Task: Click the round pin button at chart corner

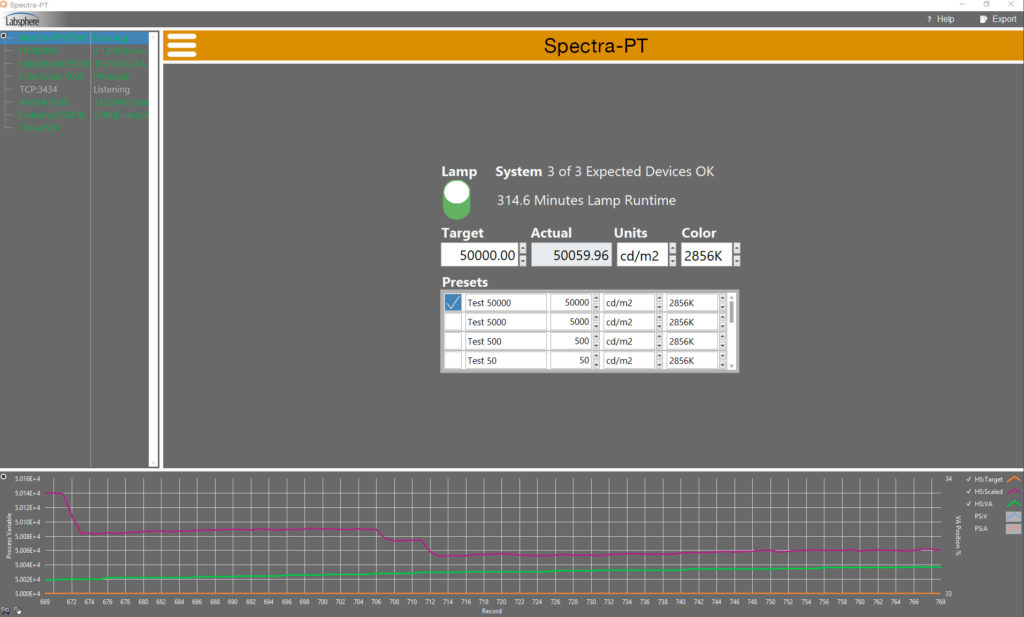Action: [4, 477]
